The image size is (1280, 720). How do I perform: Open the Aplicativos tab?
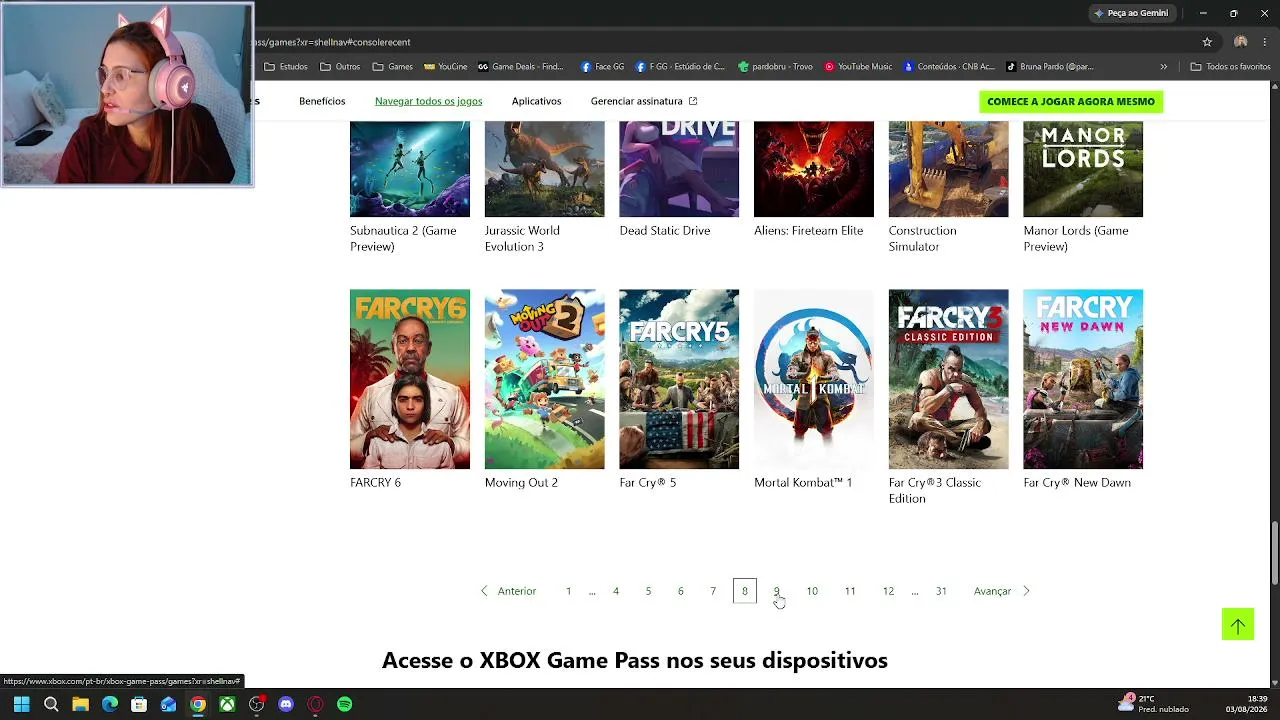click(536, 101)
